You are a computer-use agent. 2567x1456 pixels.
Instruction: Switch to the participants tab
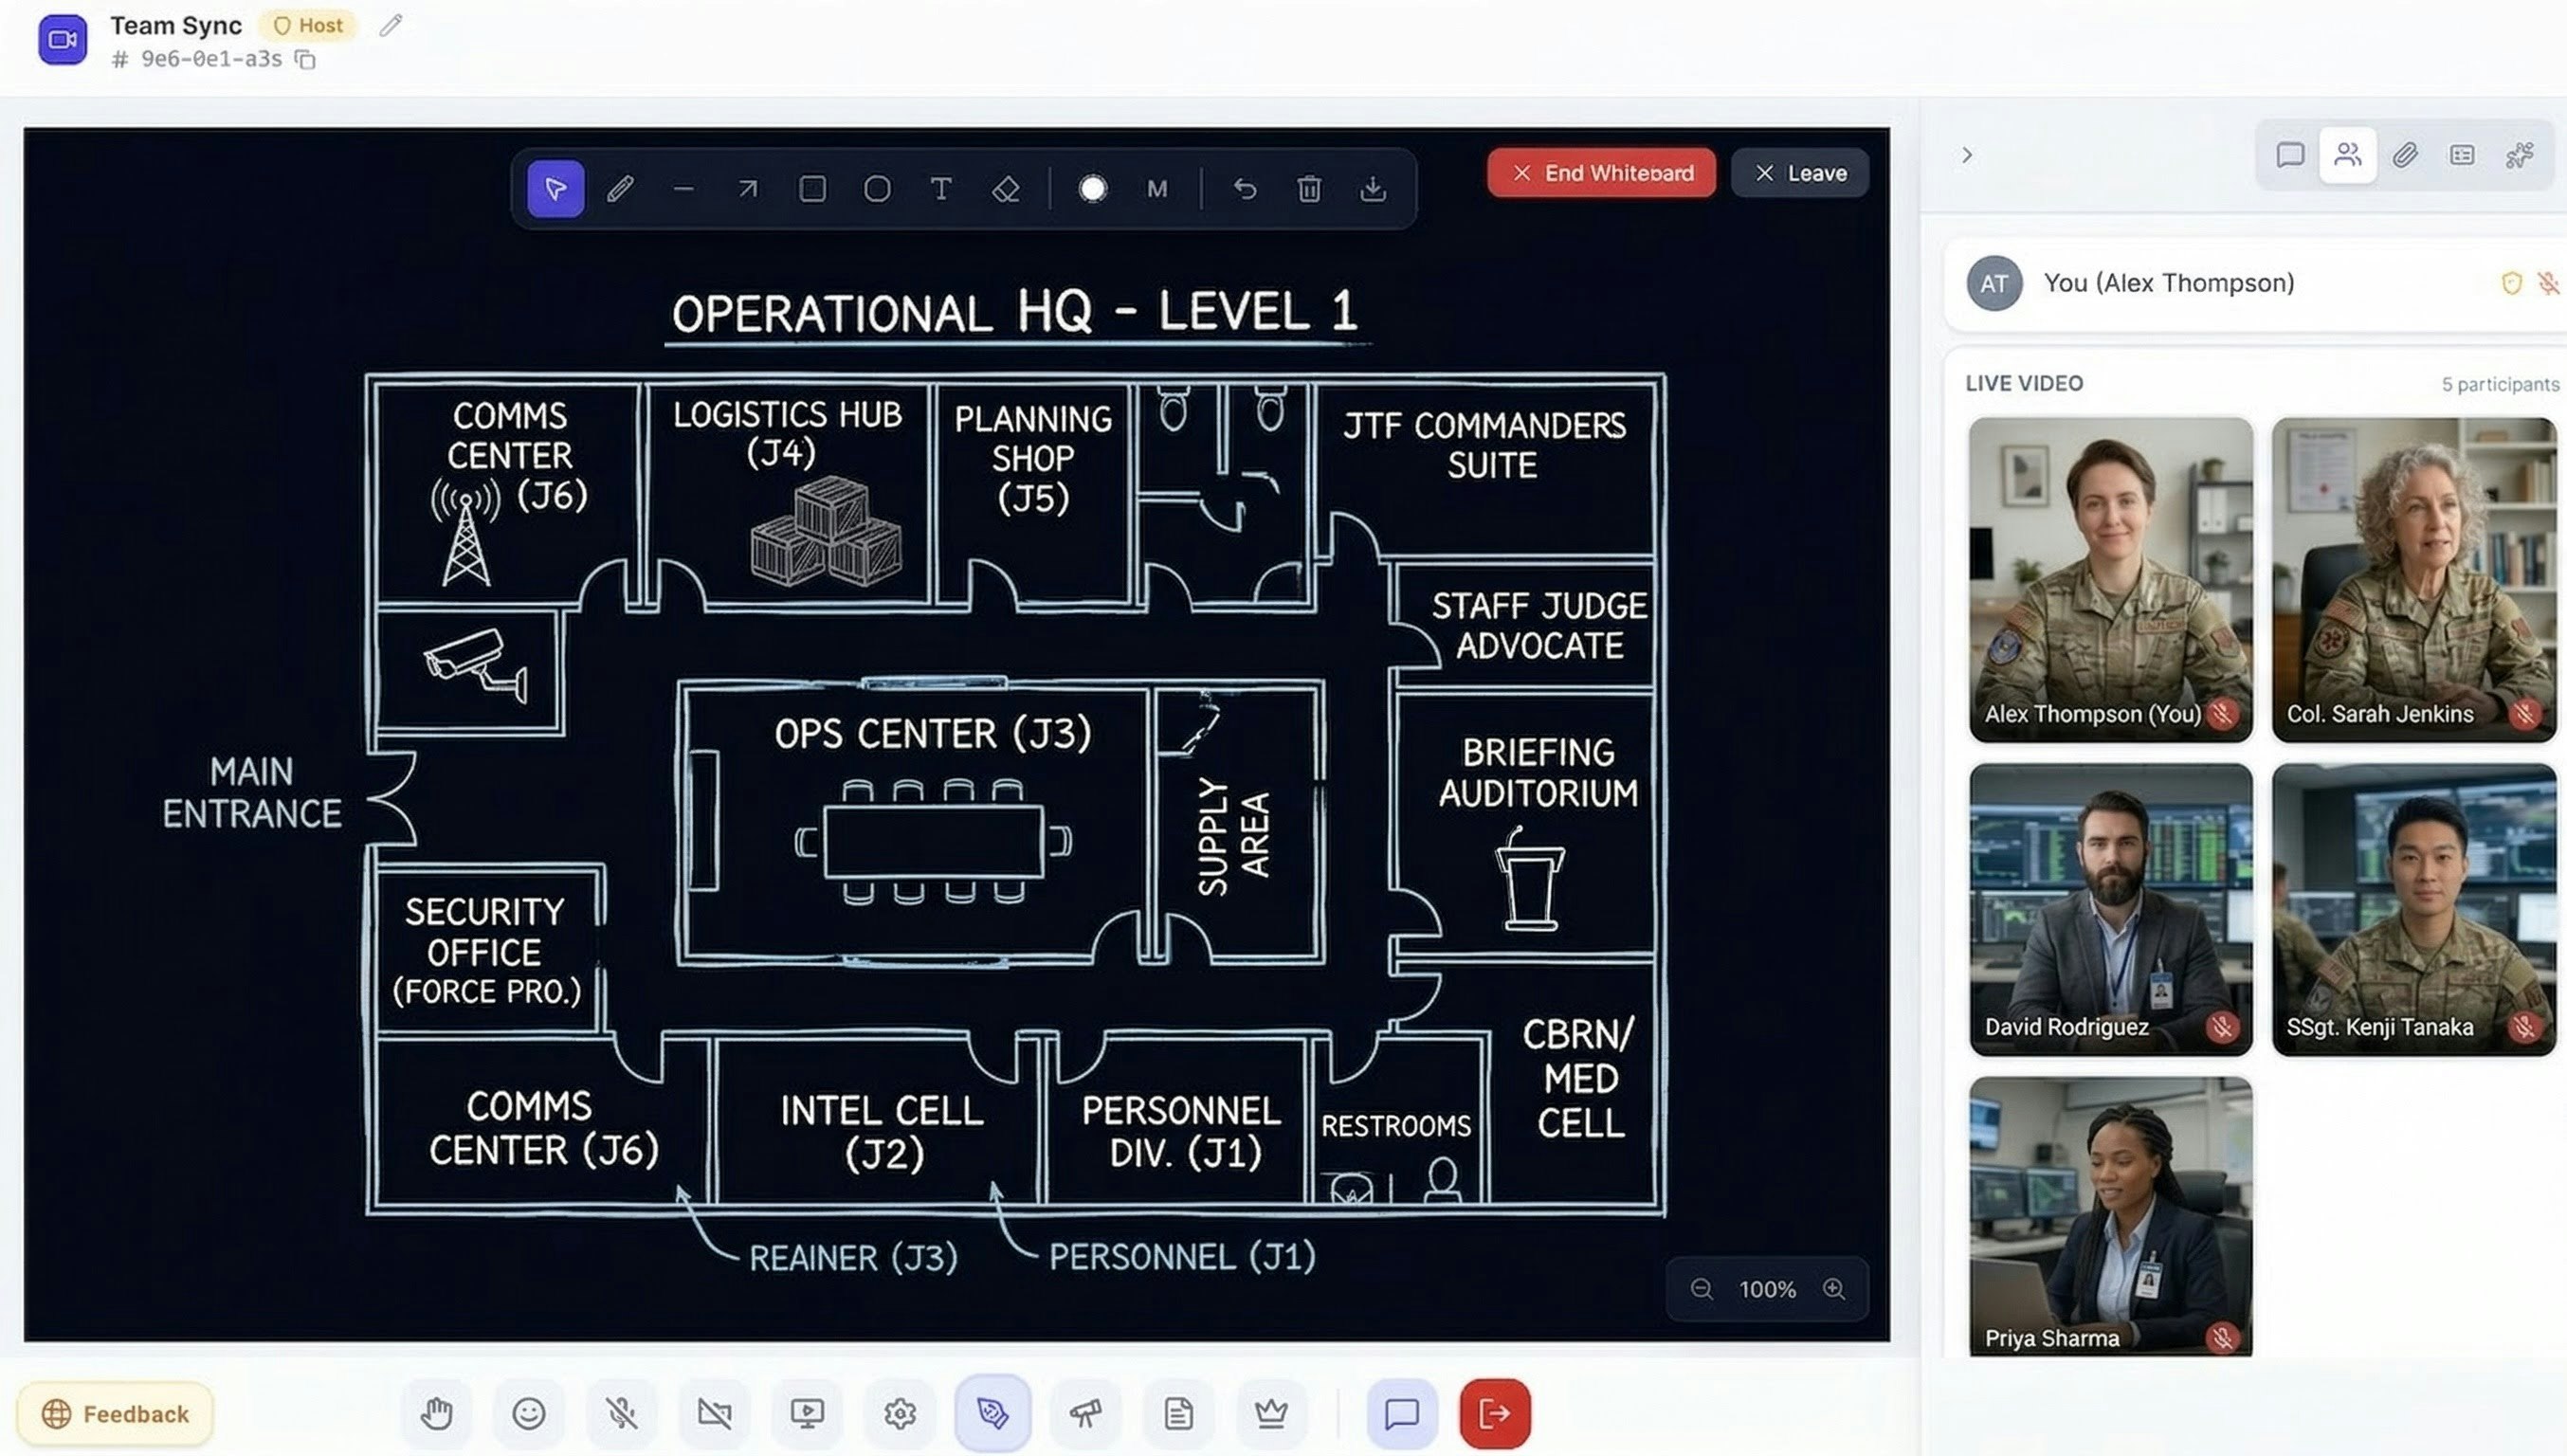pyautogui.click(x=2347, y=155)
